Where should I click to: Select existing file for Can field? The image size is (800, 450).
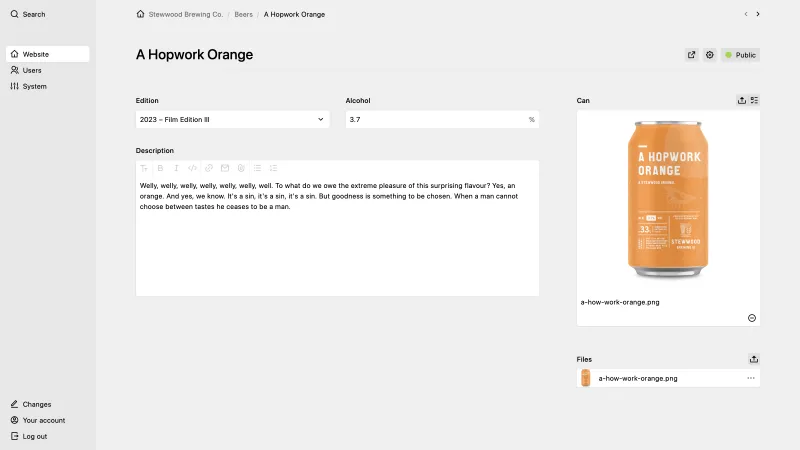754,101
